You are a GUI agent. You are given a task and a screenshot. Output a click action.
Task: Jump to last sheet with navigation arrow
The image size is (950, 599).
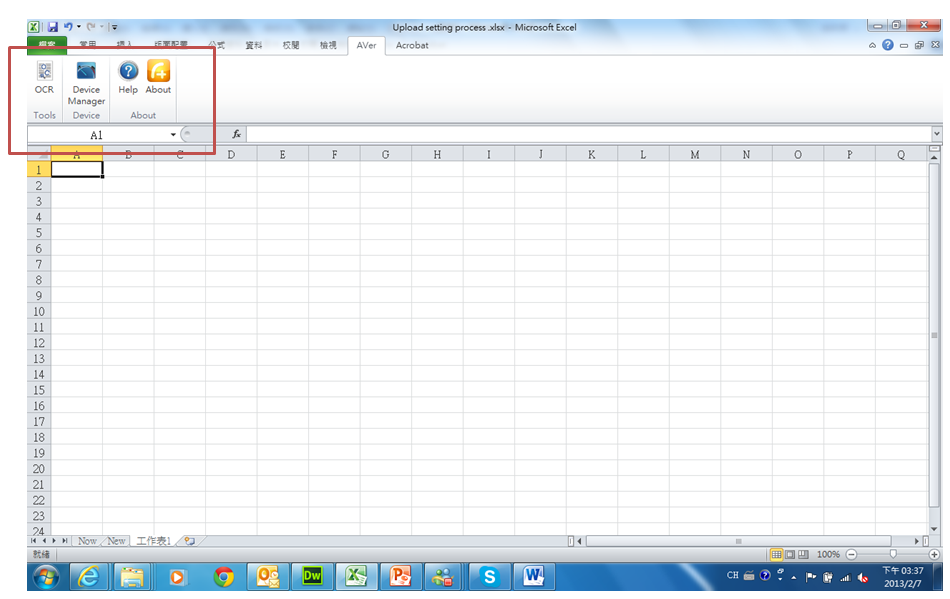pos(64,541)
